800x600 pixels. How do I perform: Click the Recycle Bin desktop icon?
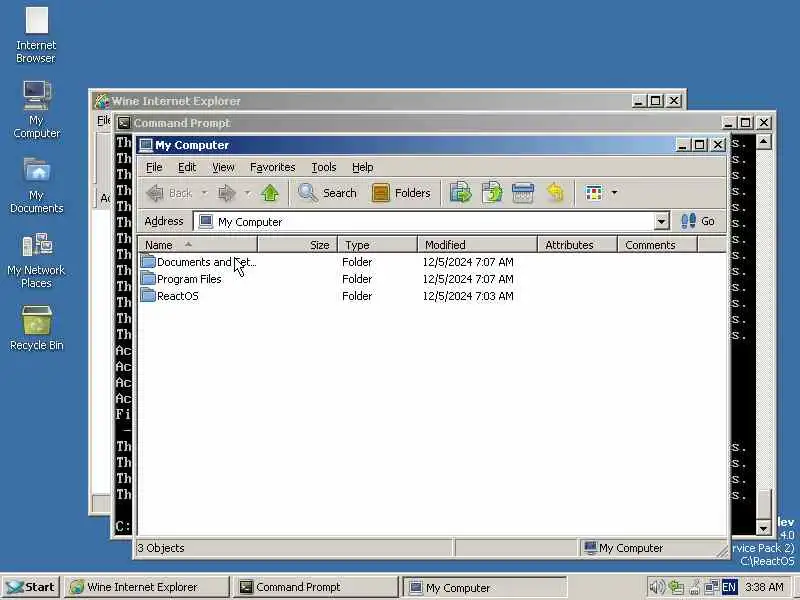(x=37, y=328)
